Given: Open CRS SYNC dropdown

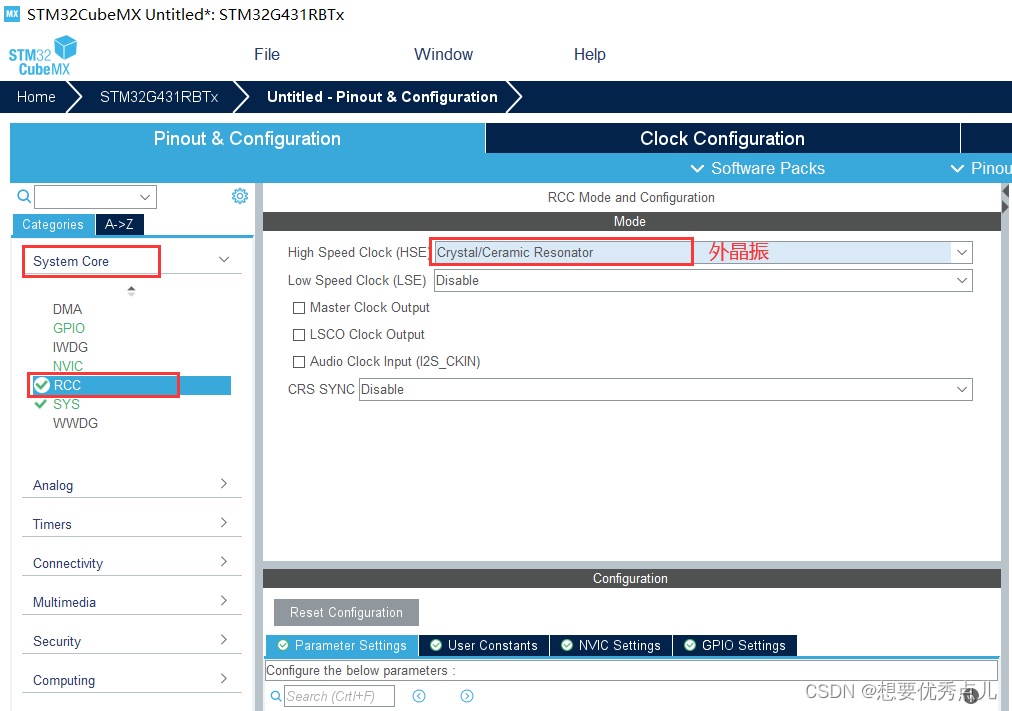Looking at the screenshot, I should [x=962, y=389].
